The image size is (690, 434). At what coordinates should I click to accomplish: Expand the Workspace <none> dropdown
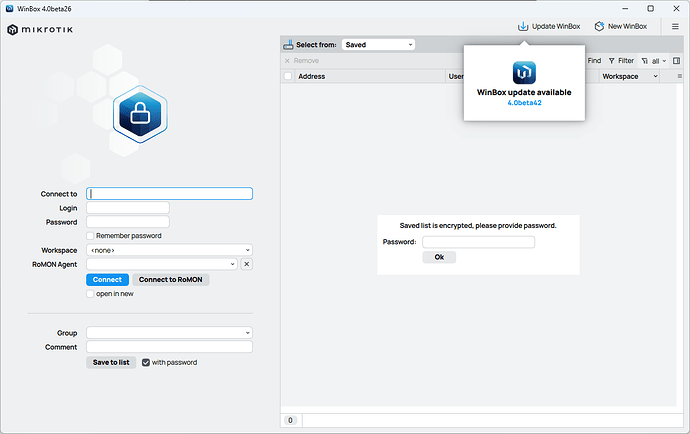pyautogui.click(x=169, y=250)
